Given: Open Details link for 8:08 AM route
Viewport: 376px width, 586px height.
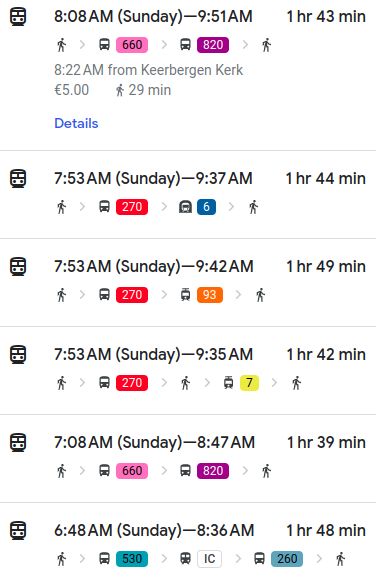Looking at the screenshot, I should 76,123.
